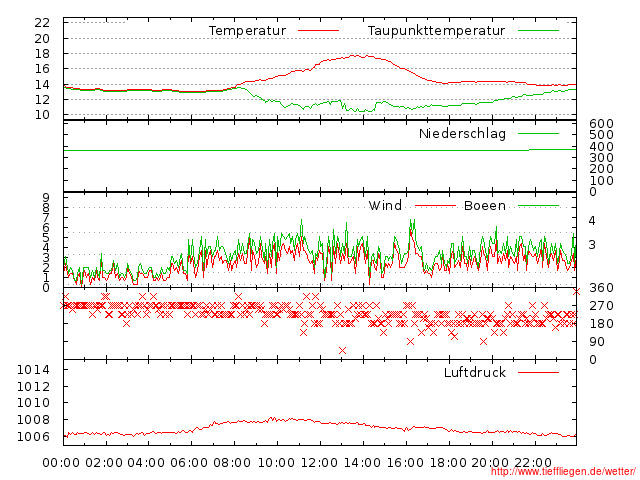Viewport: 640px width, 480px height.
Task: Click red line sample beside Luftdruck
Action: point(538,372)
